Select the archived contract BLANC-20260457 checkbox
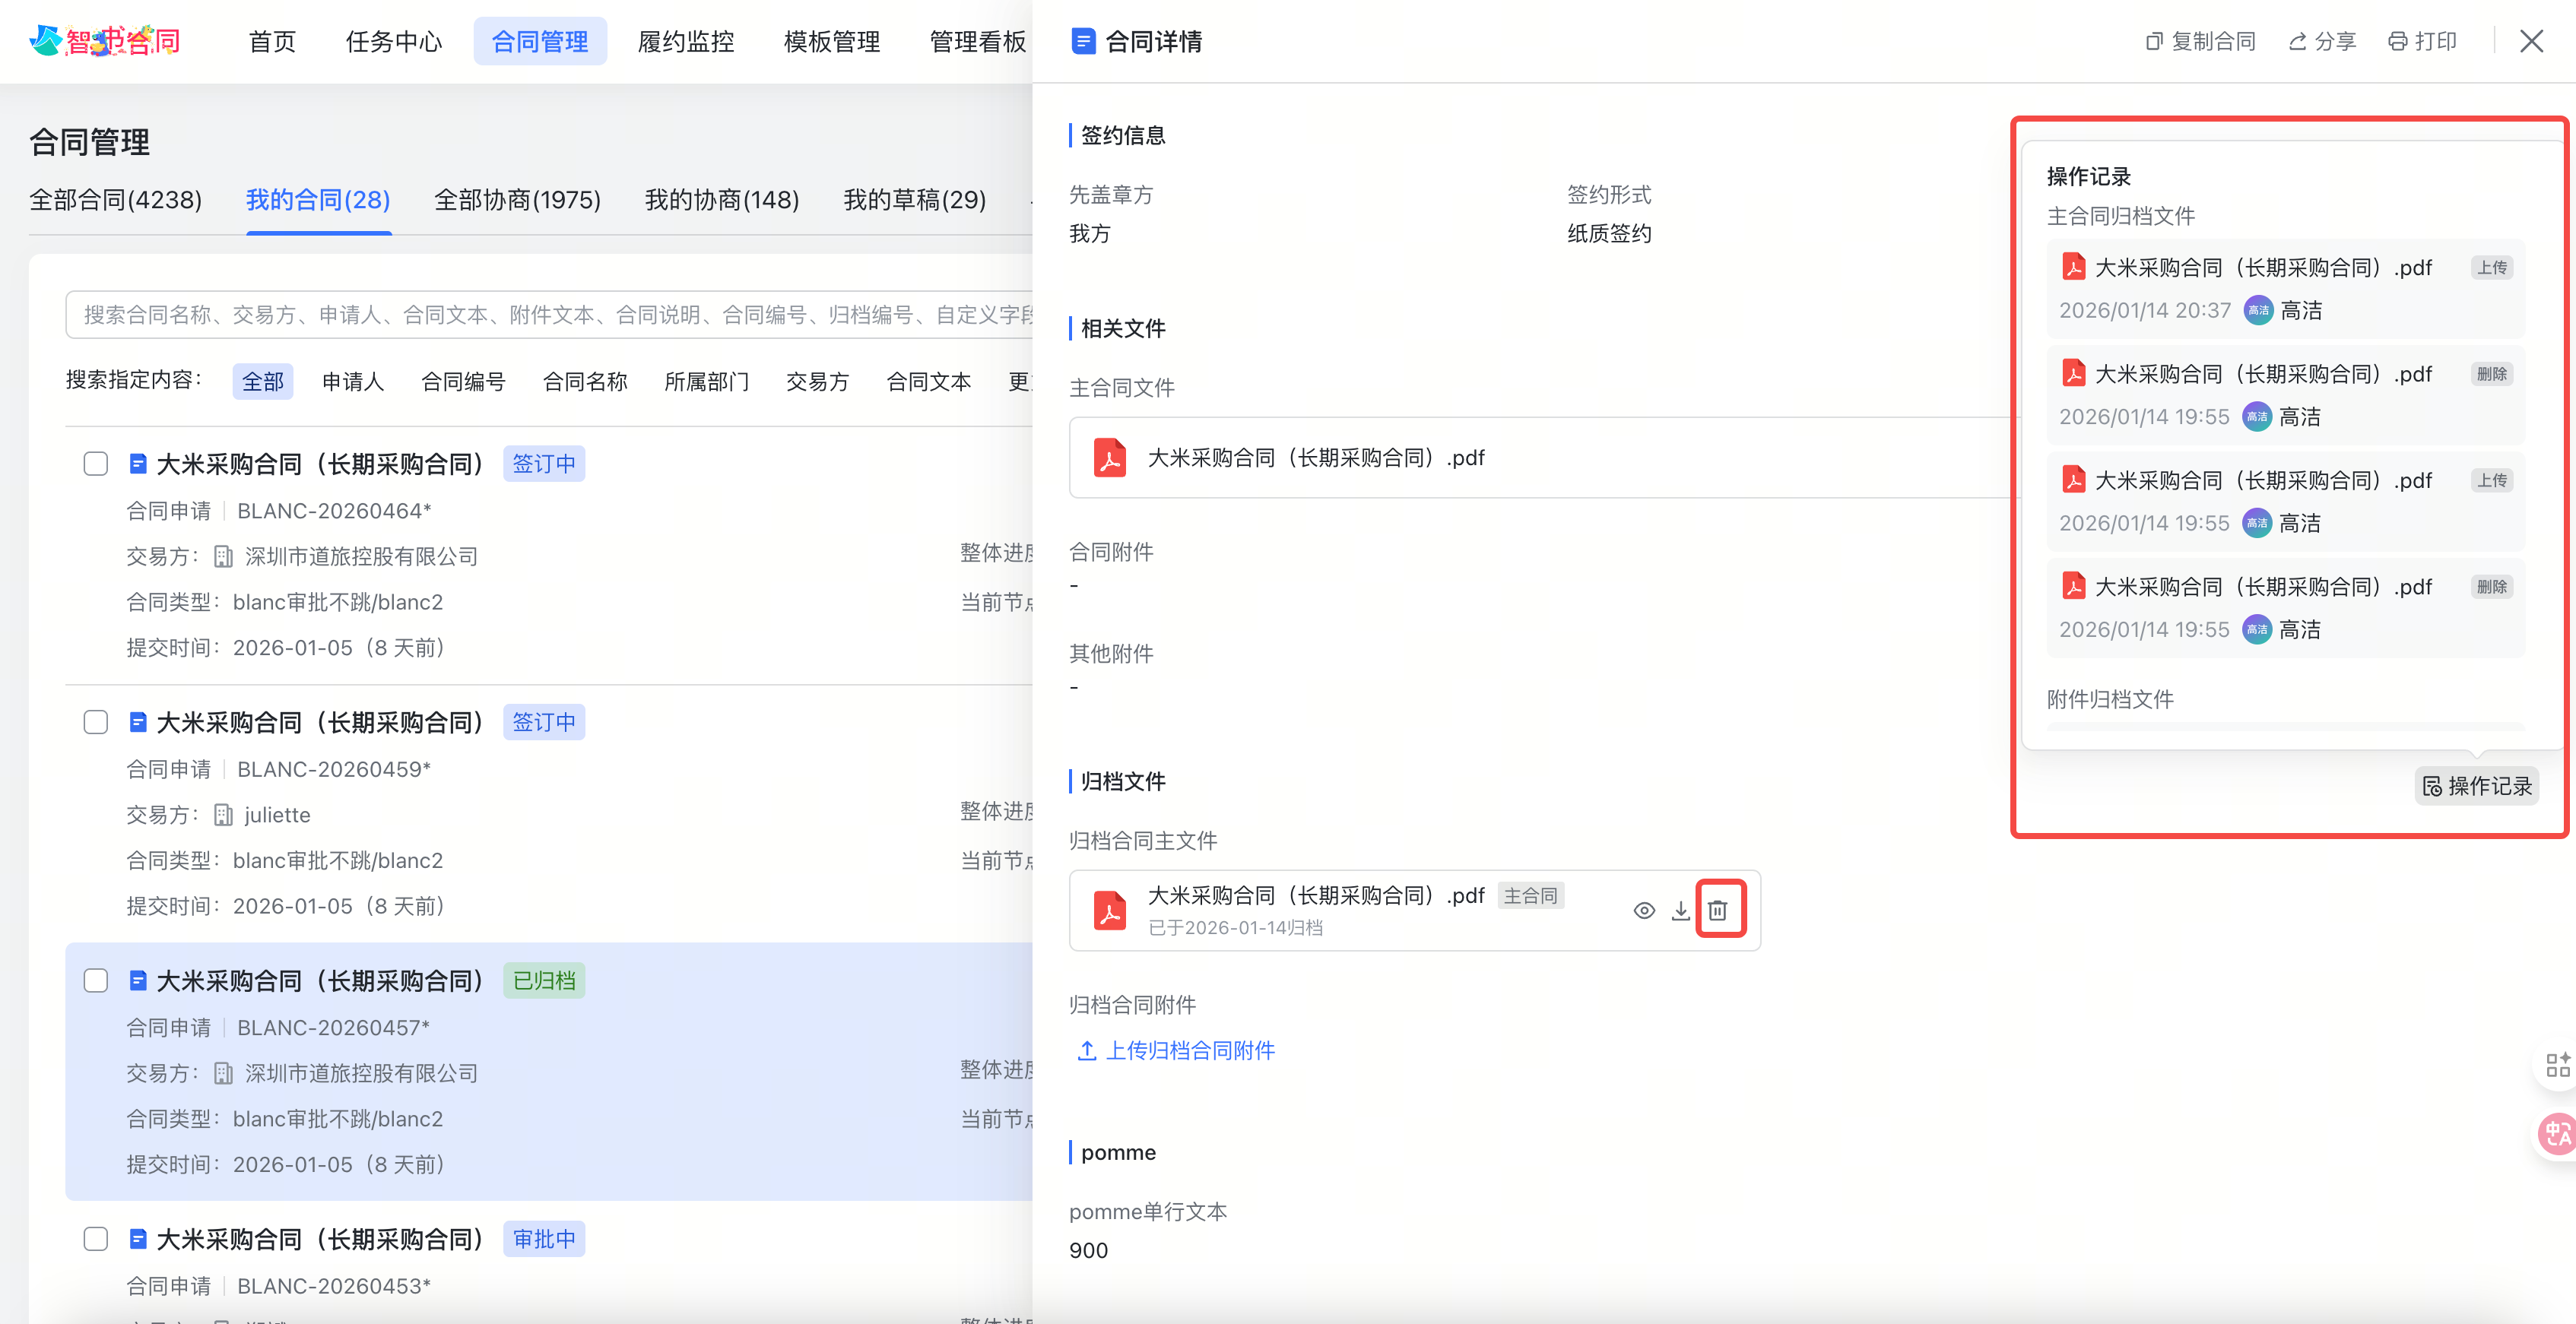Screen dimensions: 2576x1324 96,981
